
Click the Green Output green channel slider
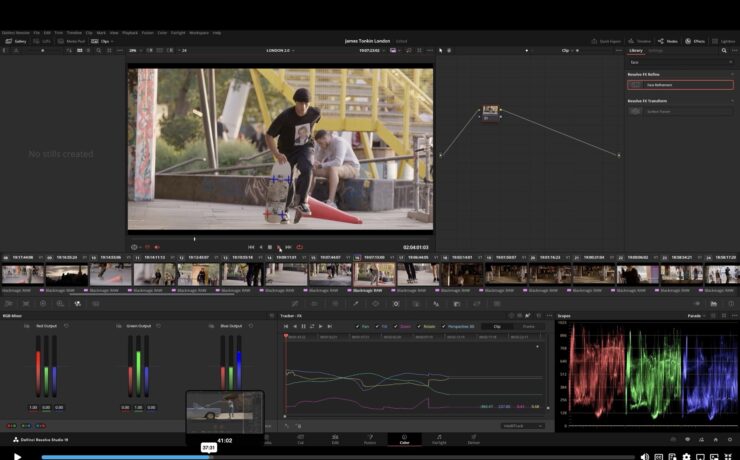(x=138, y=367)
